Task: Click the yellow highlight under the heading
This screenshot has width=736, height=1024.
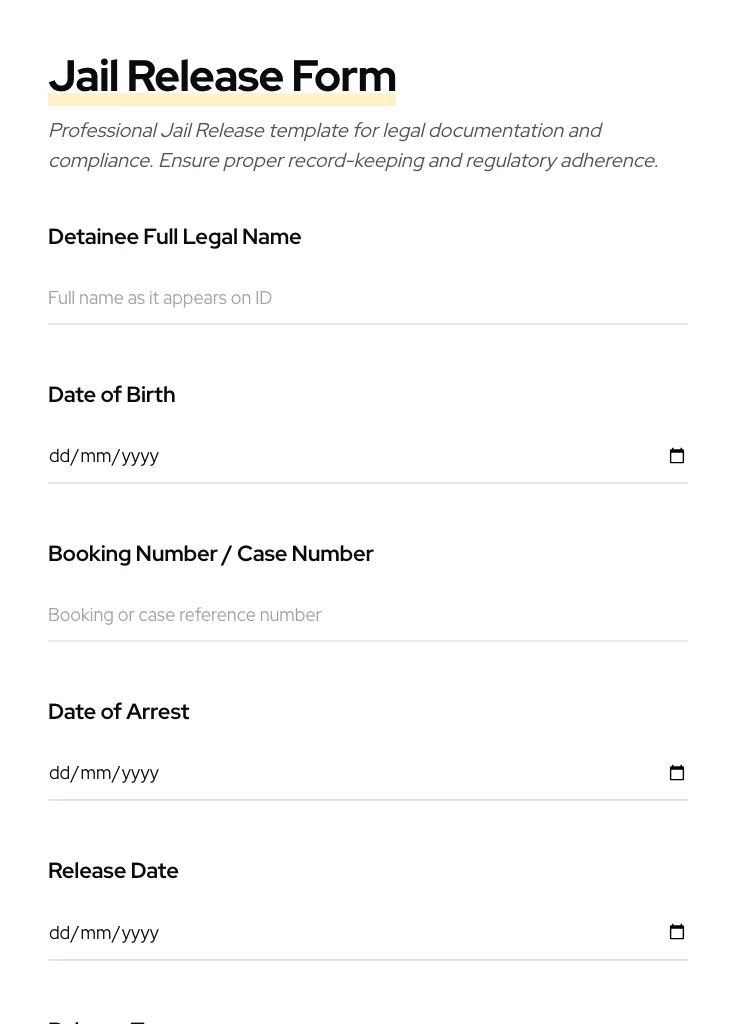Action: [222, 98]
